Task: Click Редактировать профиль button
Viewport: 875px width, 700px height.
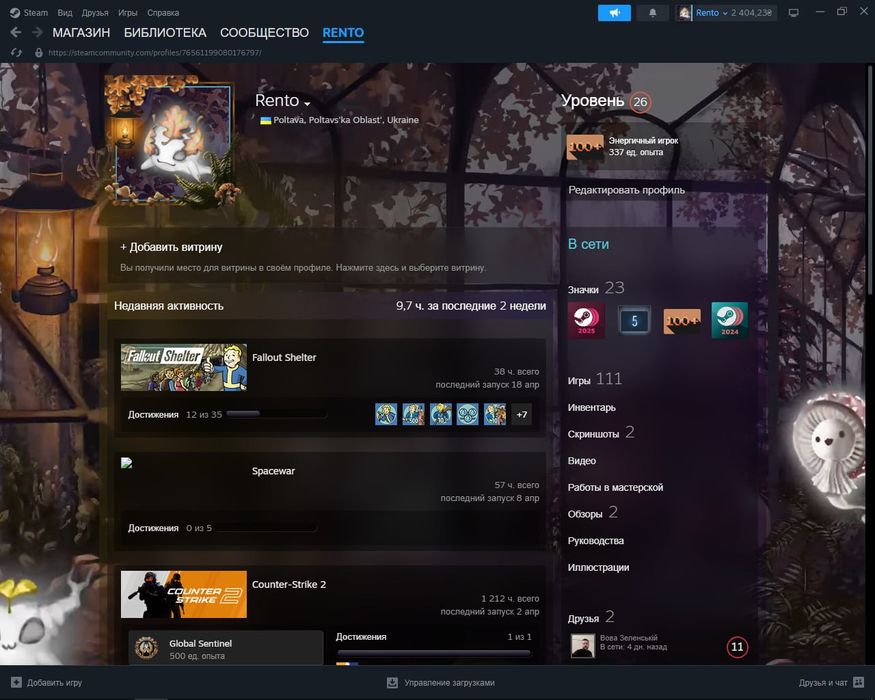Action: pyautogui.click(x=626, y=190)
